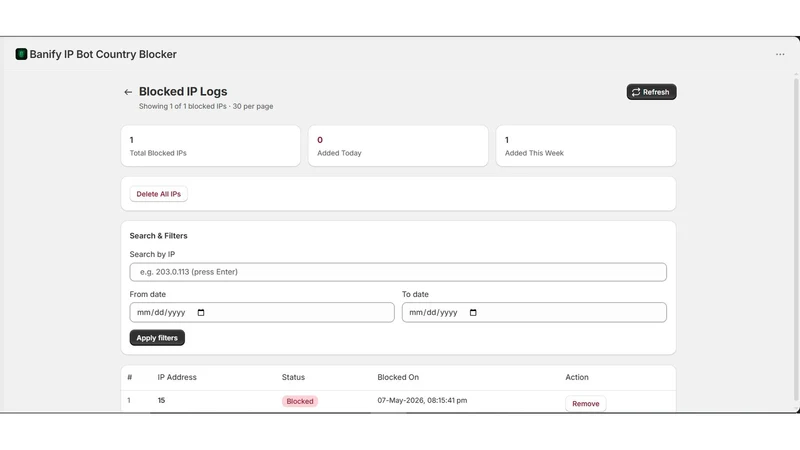This screenshot has width=800, height=450.
Task: Click the Banify app logo icon
Action: point(21,54)
